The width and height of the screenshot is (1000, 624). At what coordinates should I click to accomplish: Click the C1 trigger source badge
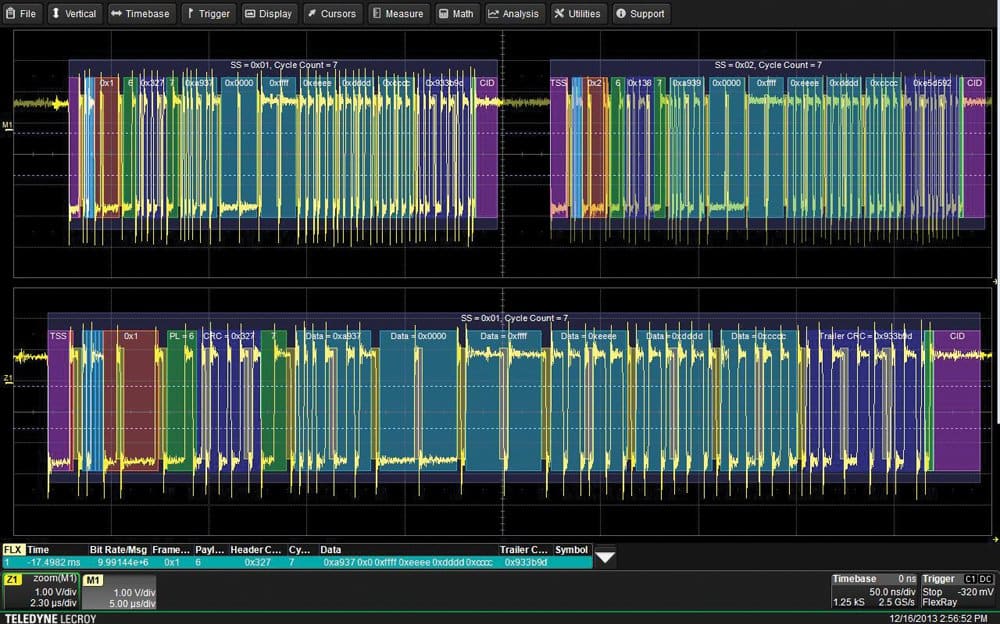tap(970, 579)
